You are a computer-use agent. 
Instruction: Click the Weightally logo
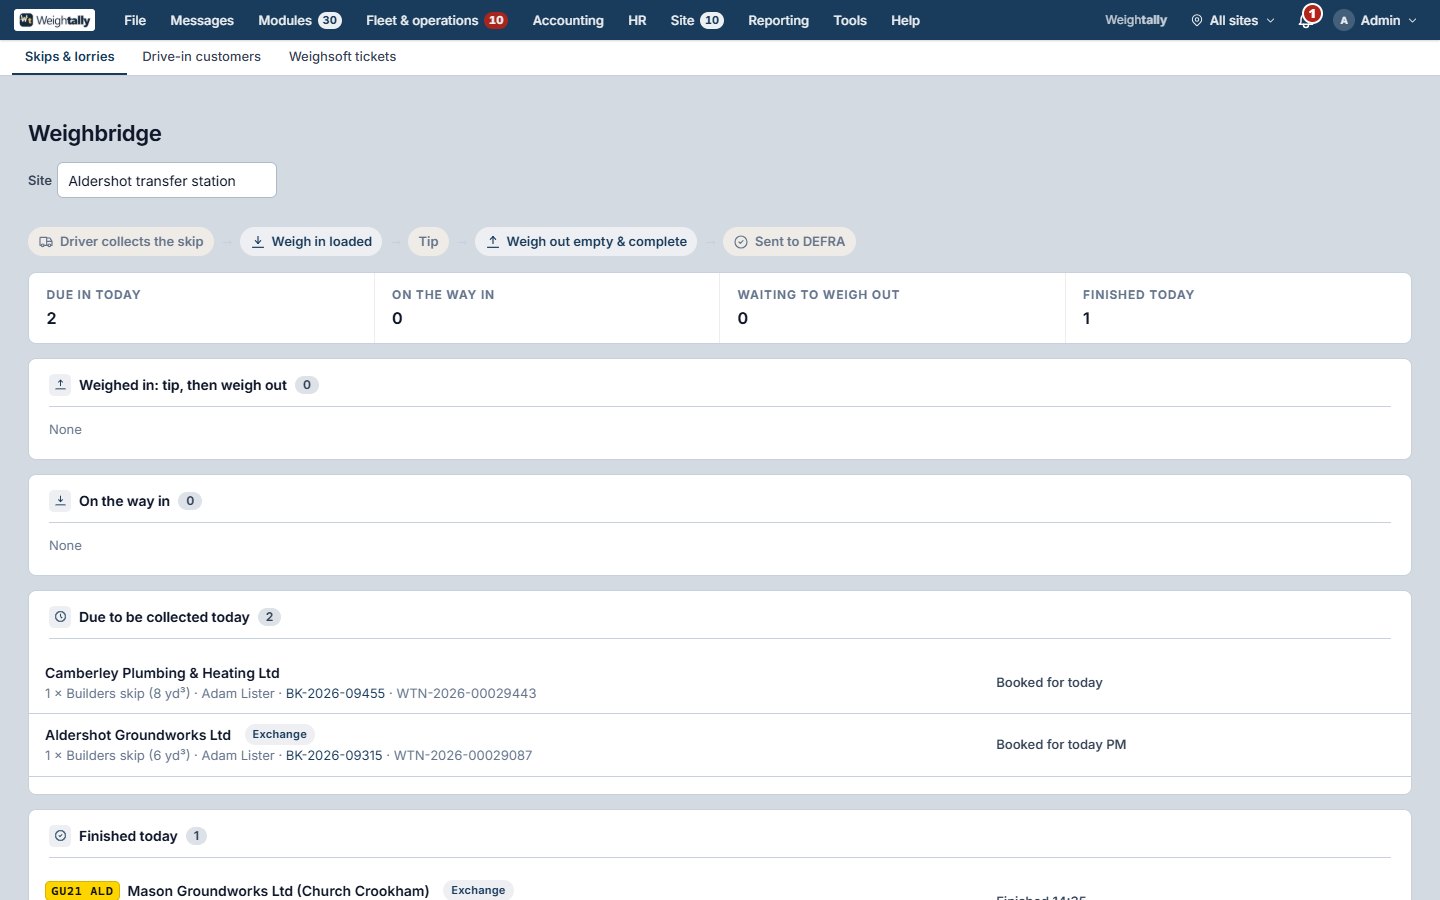coord(55,20)
